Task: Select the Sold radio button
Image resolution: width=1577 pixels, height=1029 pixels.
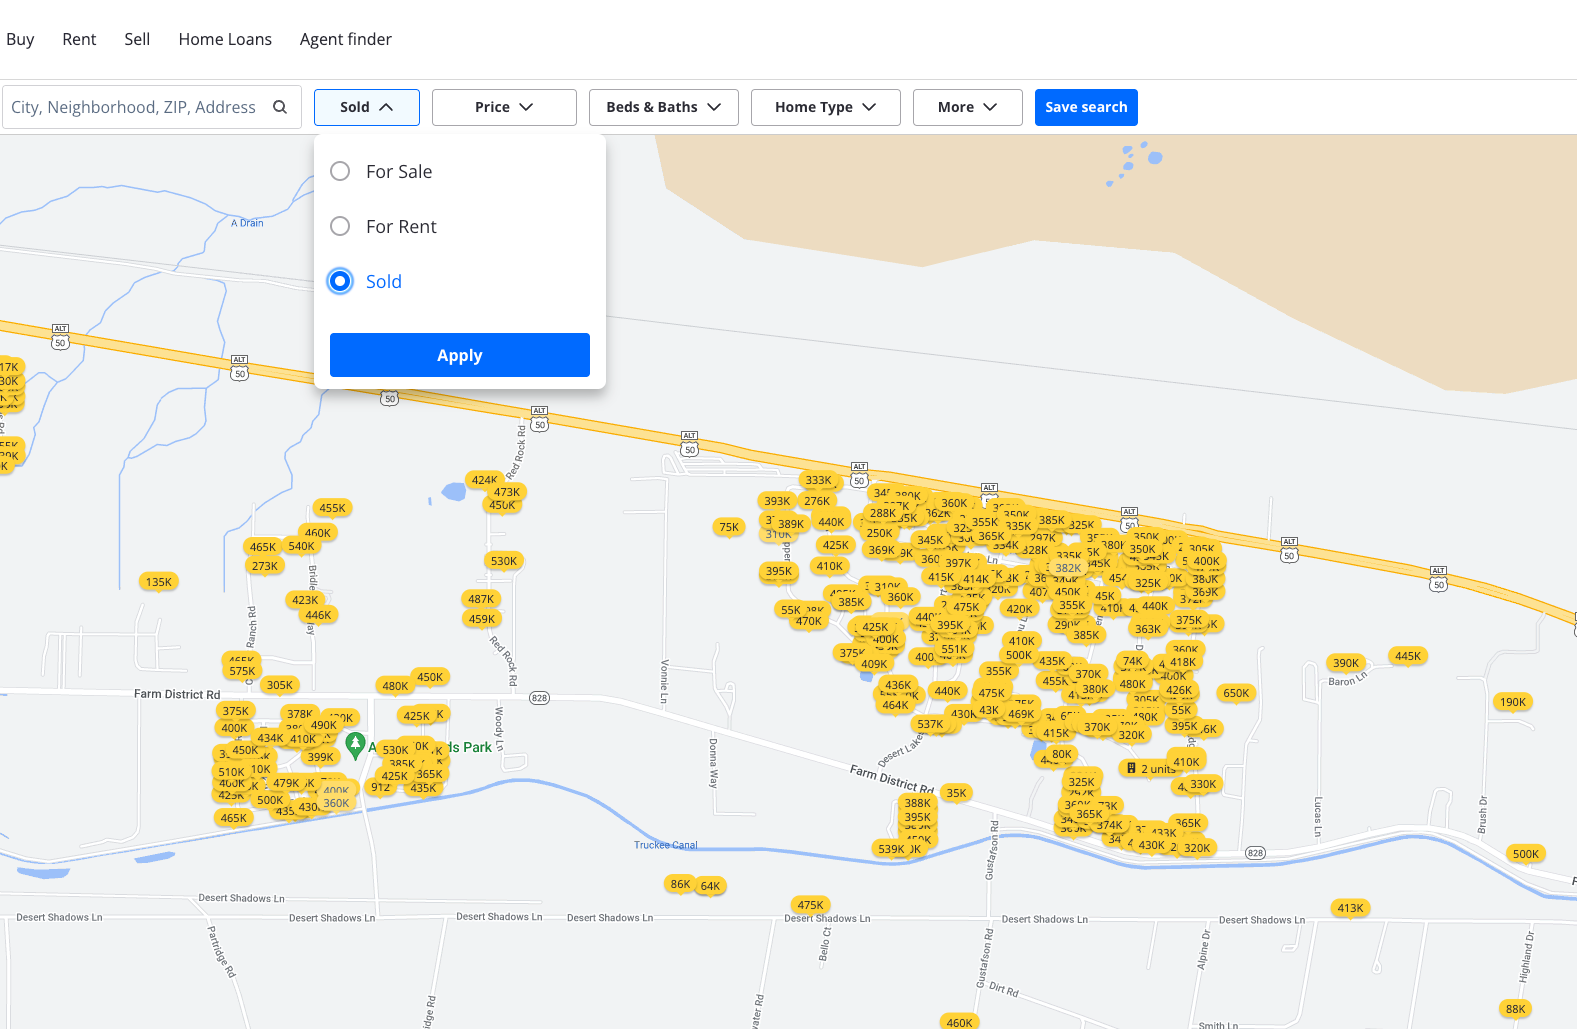Action: tap(340, 281)
